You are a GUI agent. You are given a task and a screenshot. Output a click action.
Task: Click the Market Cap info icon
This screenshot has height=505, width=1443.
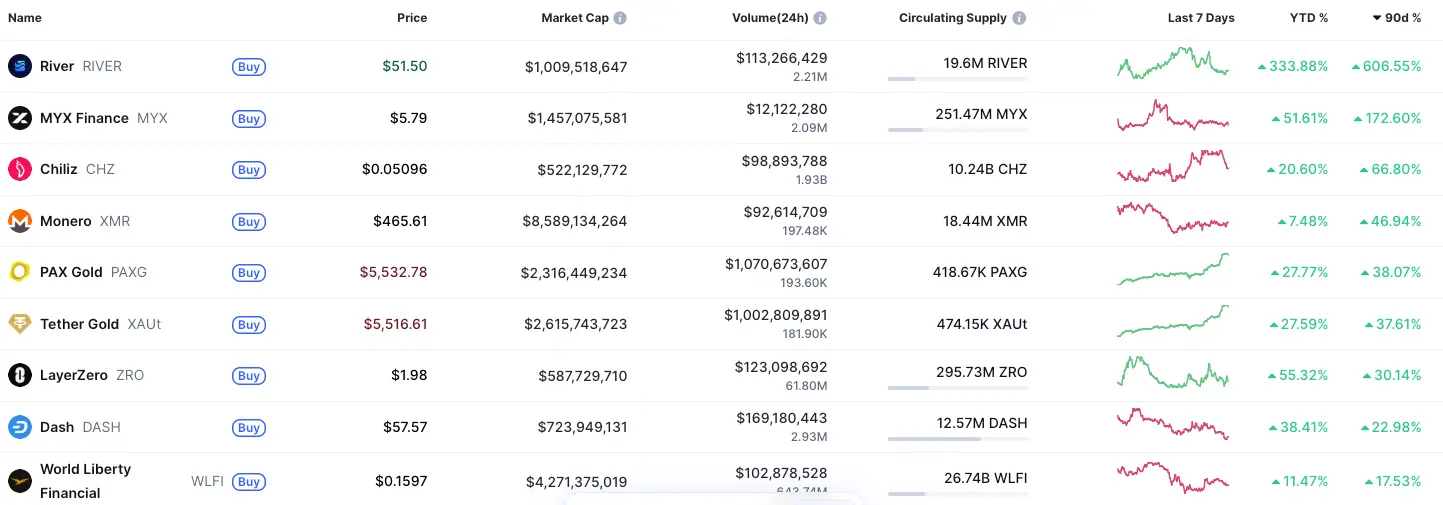[x=620, y=18]
